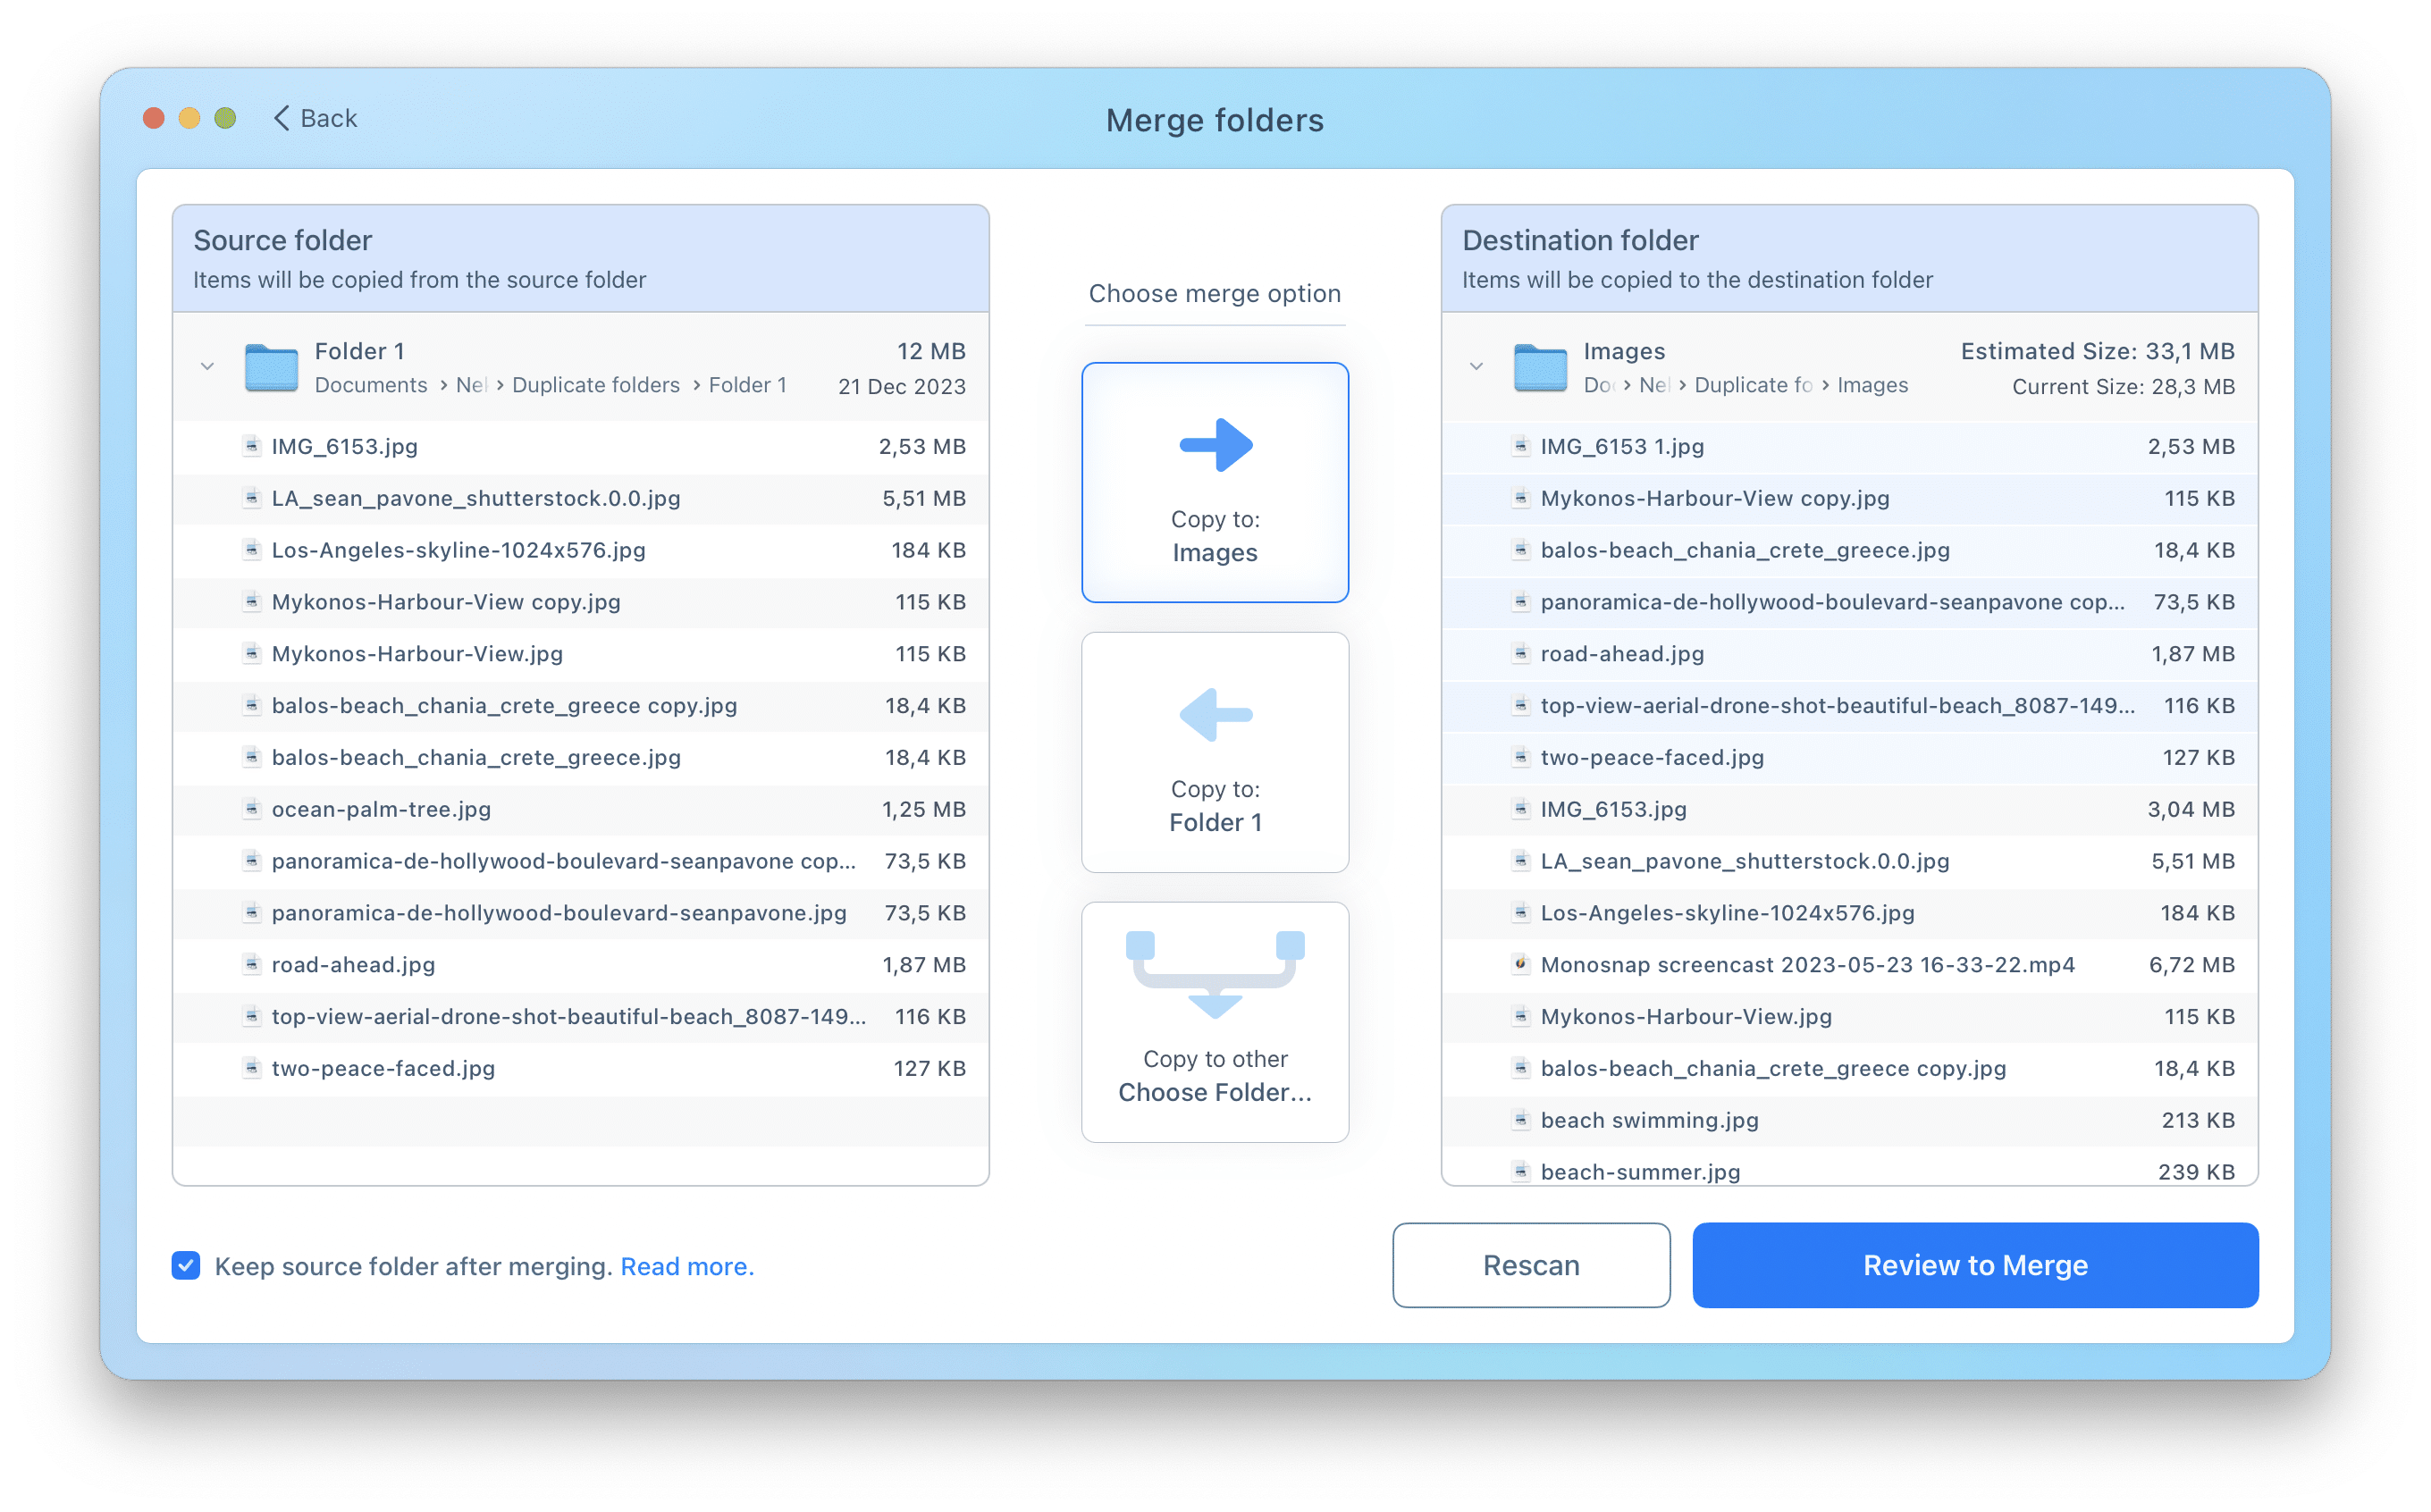The height and width of the screenshot is (1512, 2431).
Task: Expand the source Folder 1 tree item
Action: [207, 365]
